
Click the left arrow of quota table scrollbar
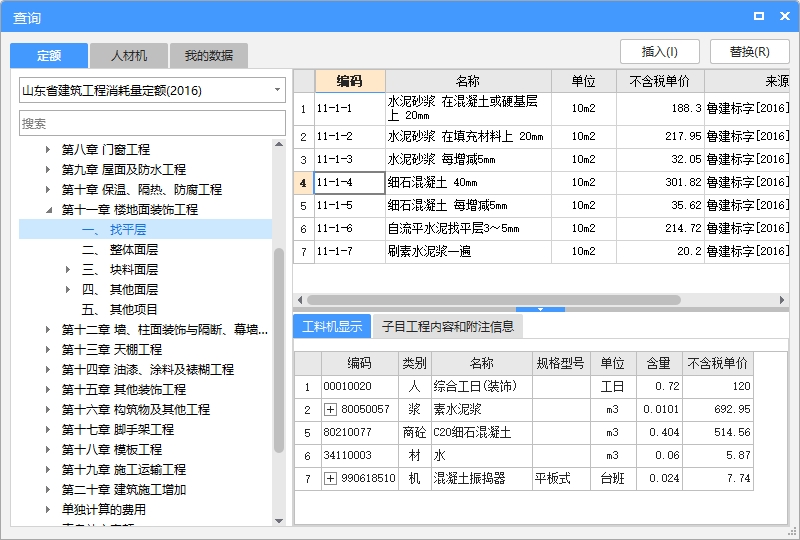tap(300, 300)
